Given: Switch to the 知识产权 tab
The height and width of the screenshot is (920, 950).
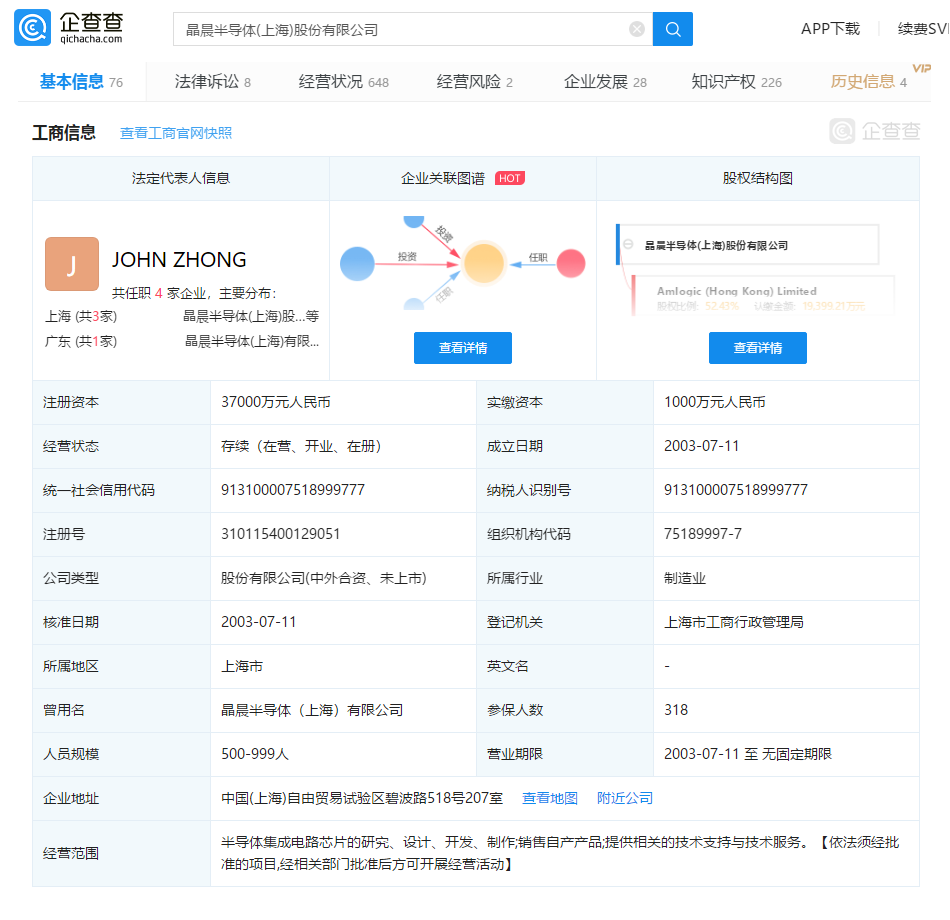Looking at the screenshot, I should (x=723, y=82).
